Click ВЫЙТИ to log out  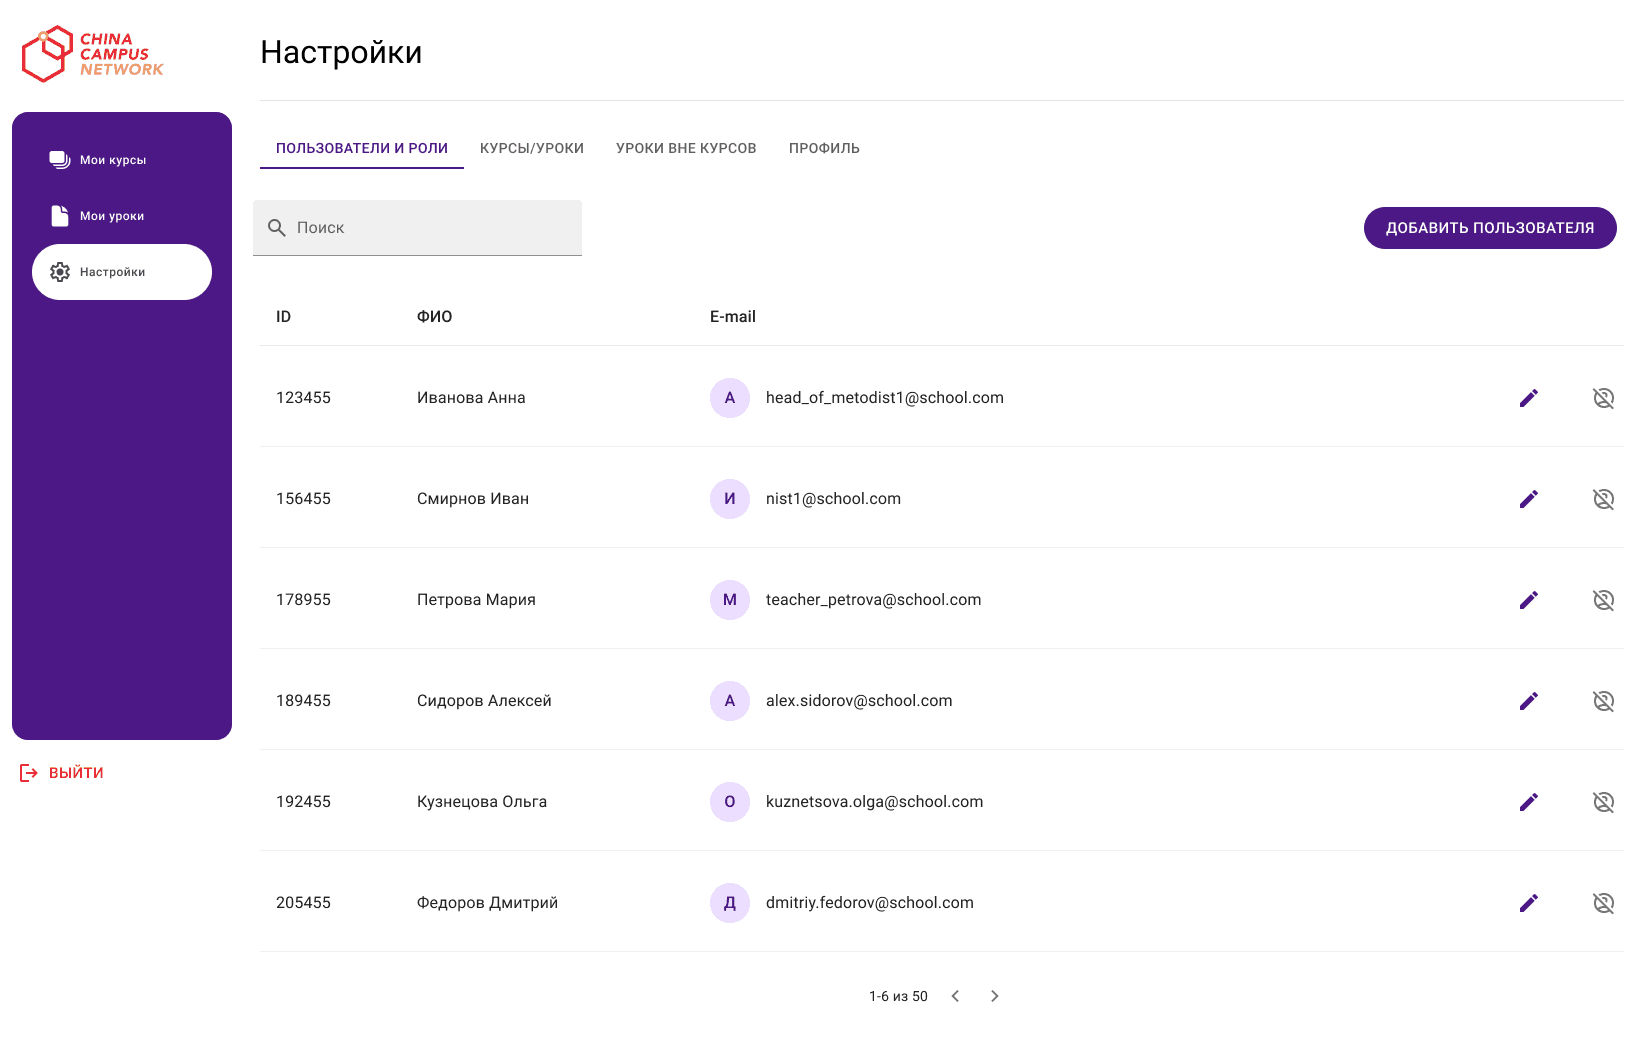point(75,772)
